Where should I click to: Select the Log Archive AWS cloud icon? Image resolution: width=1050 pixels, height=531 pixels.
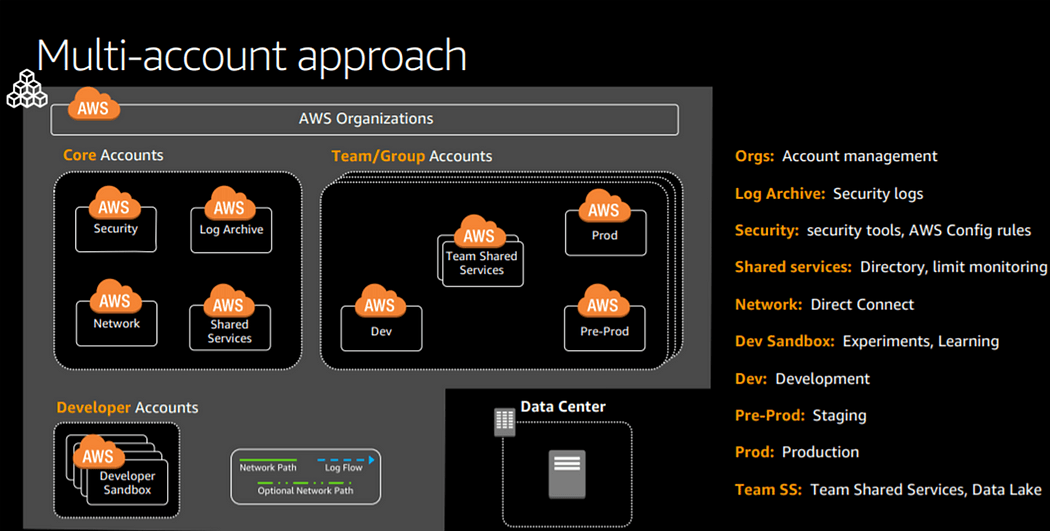point(229,206)
